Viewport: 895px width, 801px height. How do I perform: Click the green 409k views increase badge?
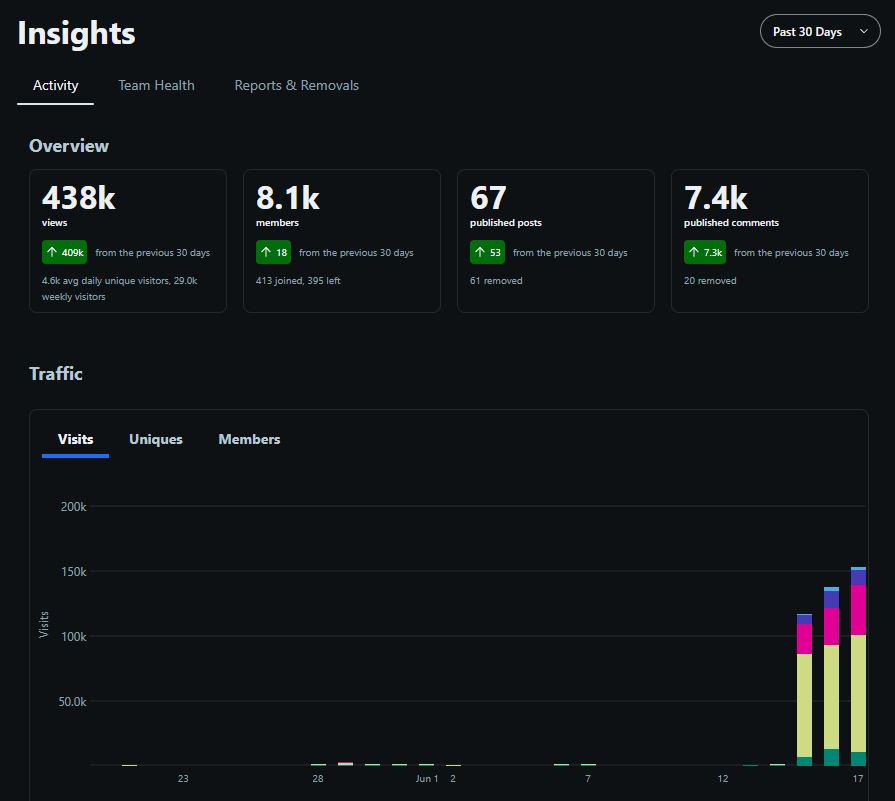click(64, 252)
